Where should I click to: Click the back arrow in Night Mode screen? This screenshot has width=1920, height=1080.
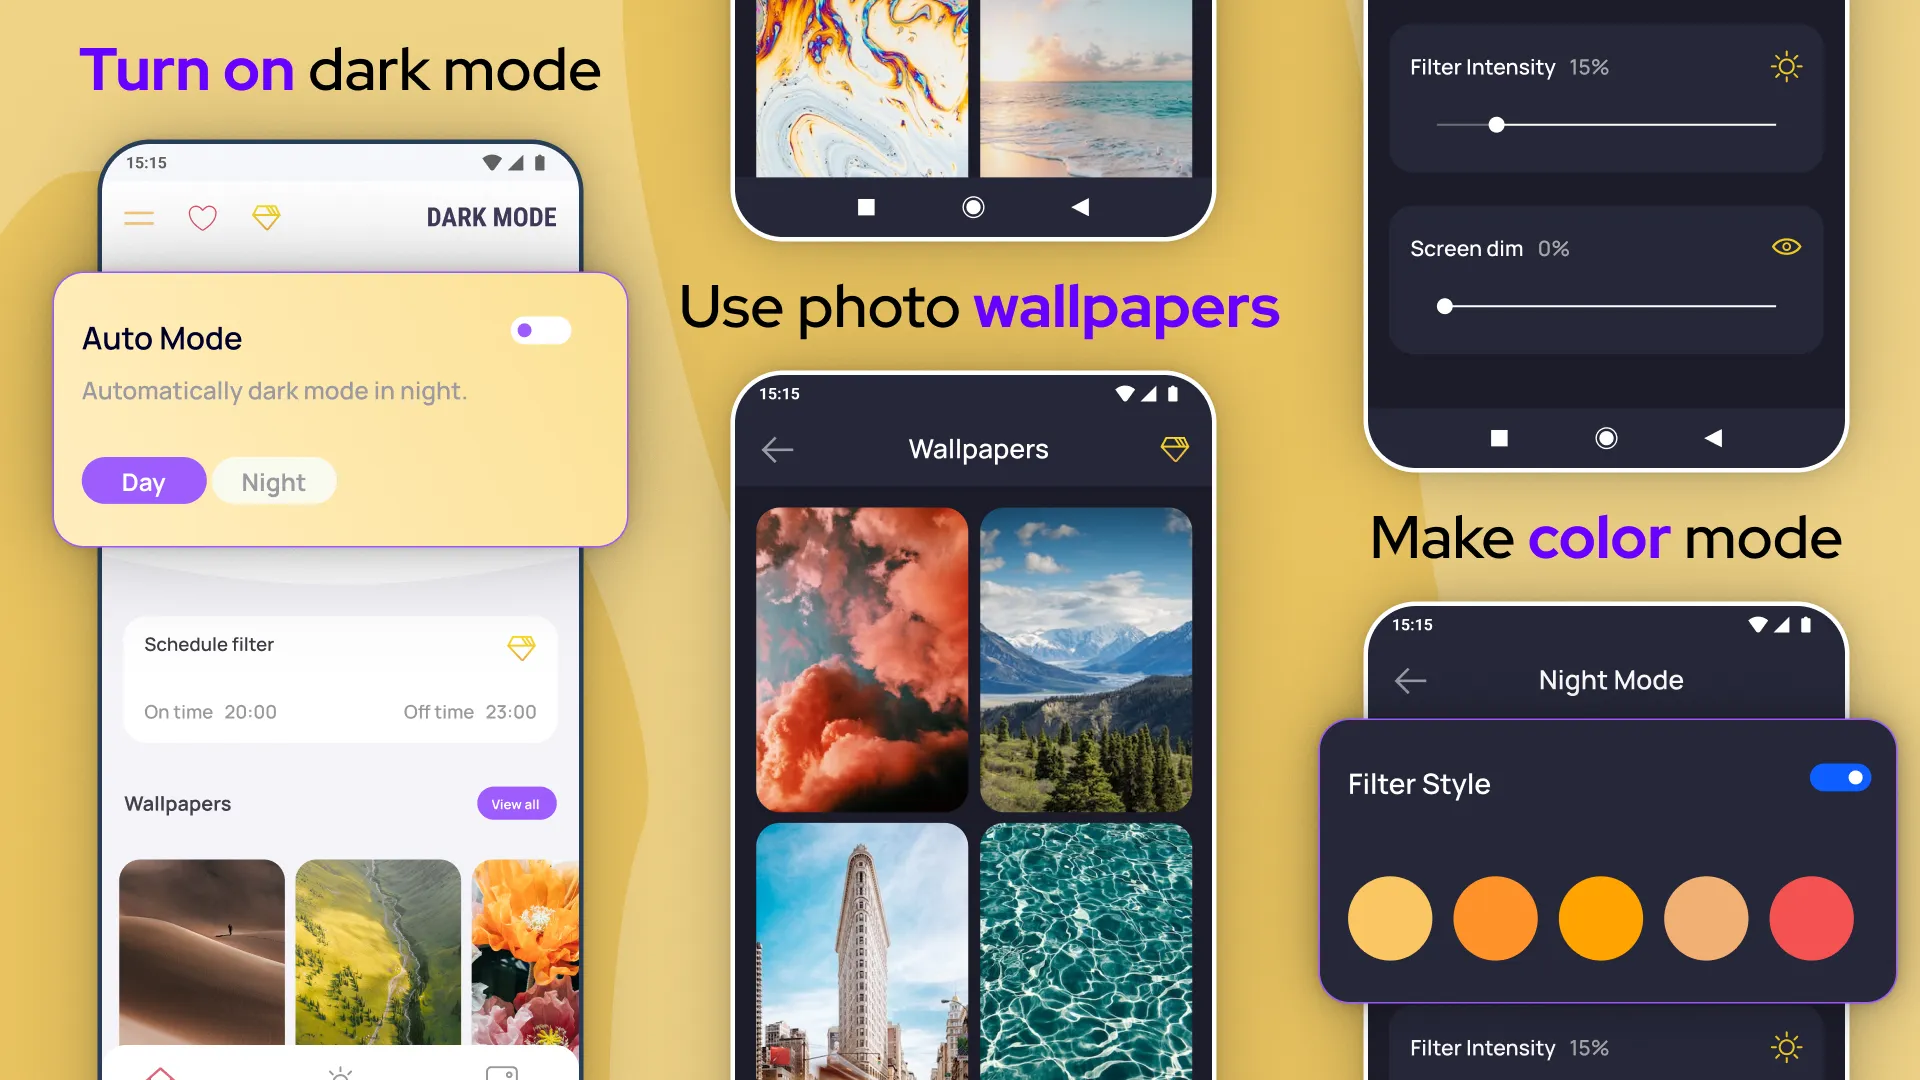point(1411,680)
